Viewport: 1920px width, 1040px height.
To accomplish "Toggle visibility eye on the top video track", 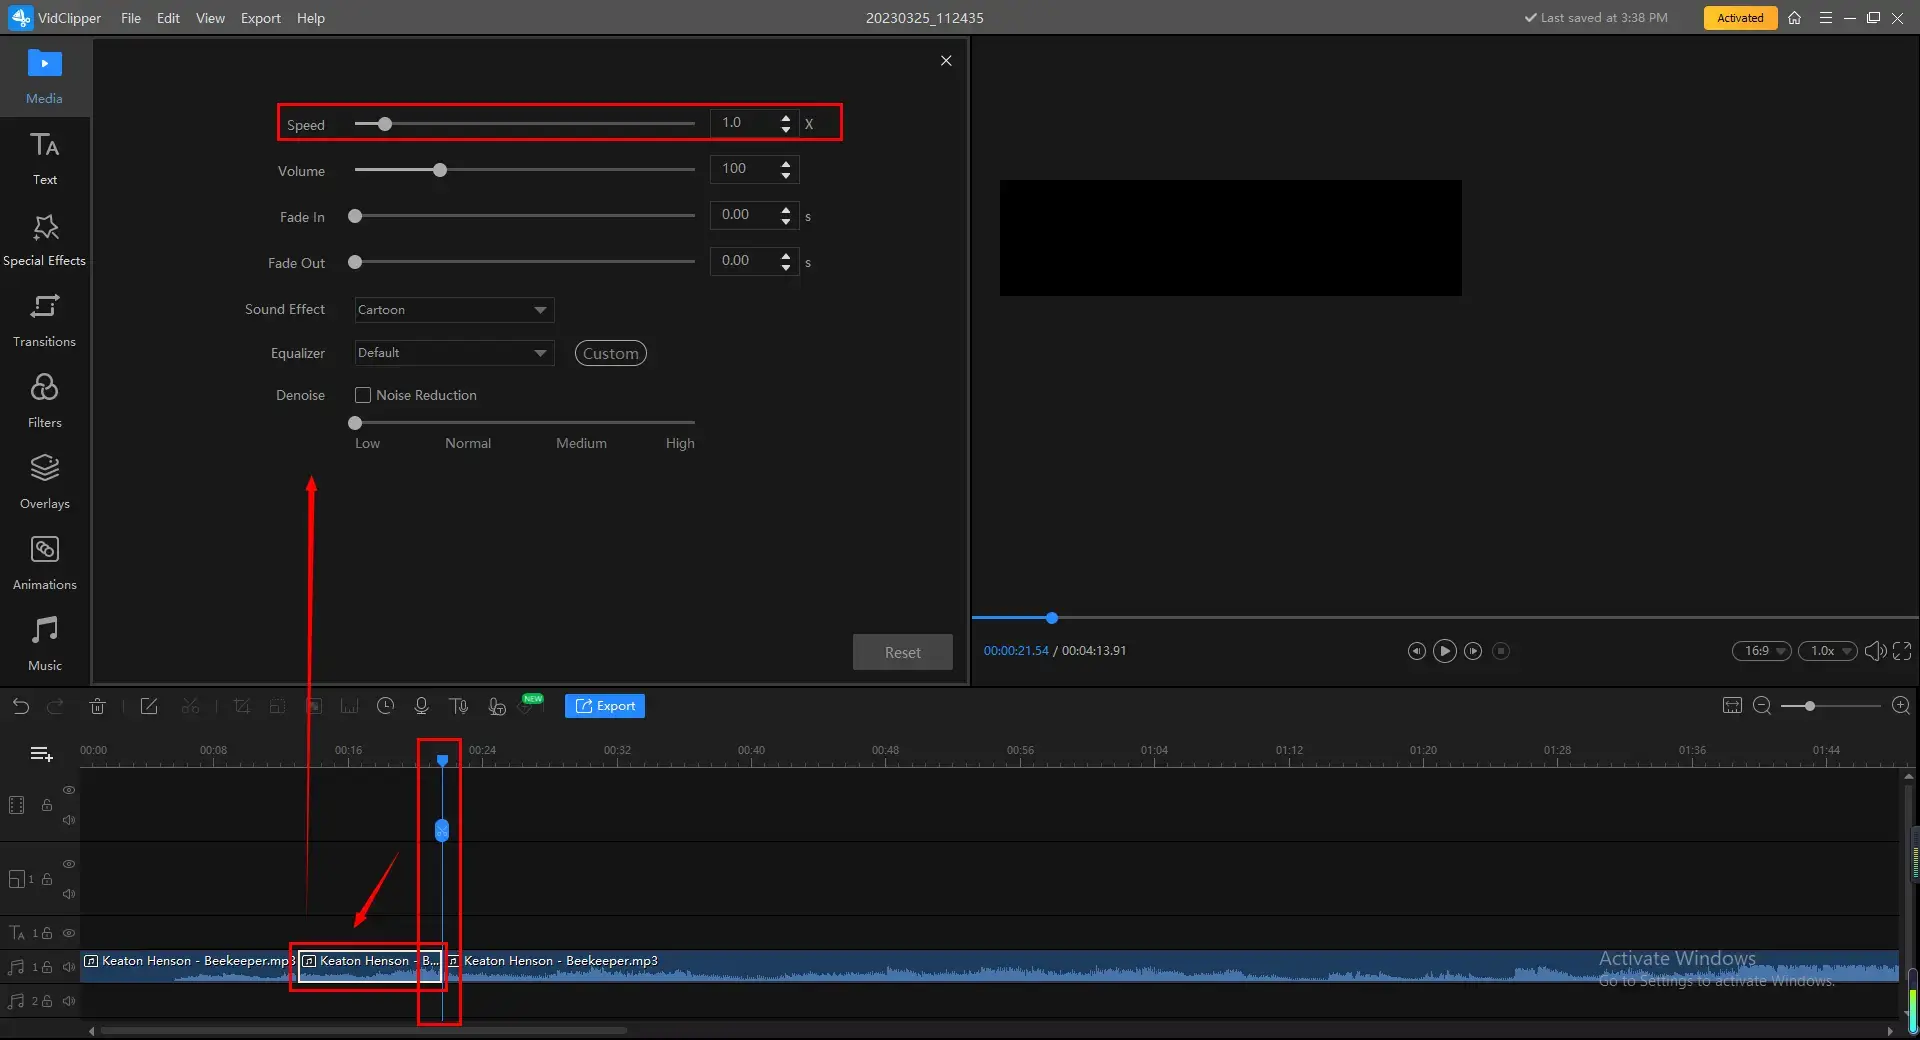I will [69, 790].
